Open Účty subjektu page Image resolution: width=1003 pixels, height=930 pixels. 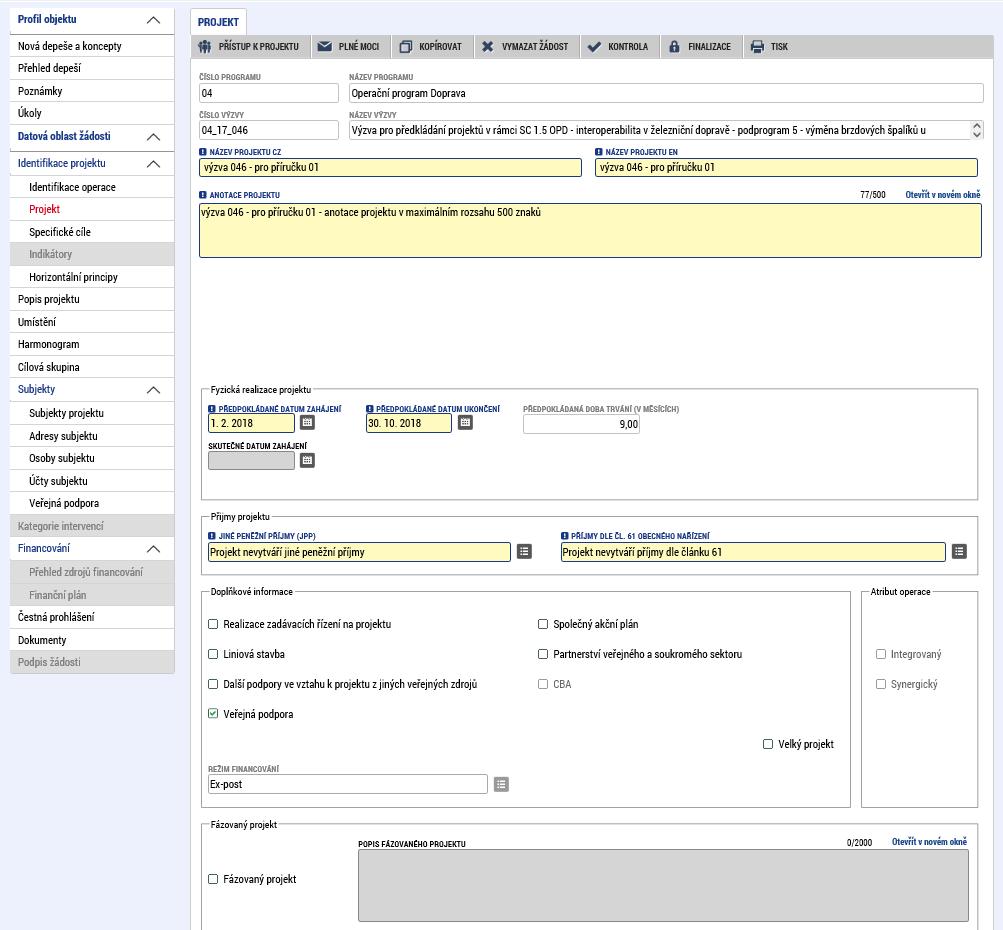(x=92, y=481)
